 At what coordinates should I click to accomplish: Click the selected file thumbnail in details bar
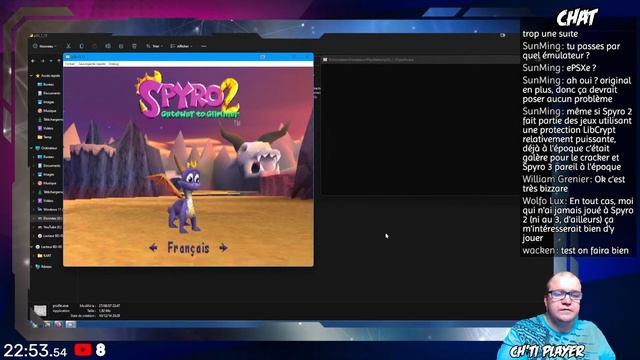pos(40,311)
